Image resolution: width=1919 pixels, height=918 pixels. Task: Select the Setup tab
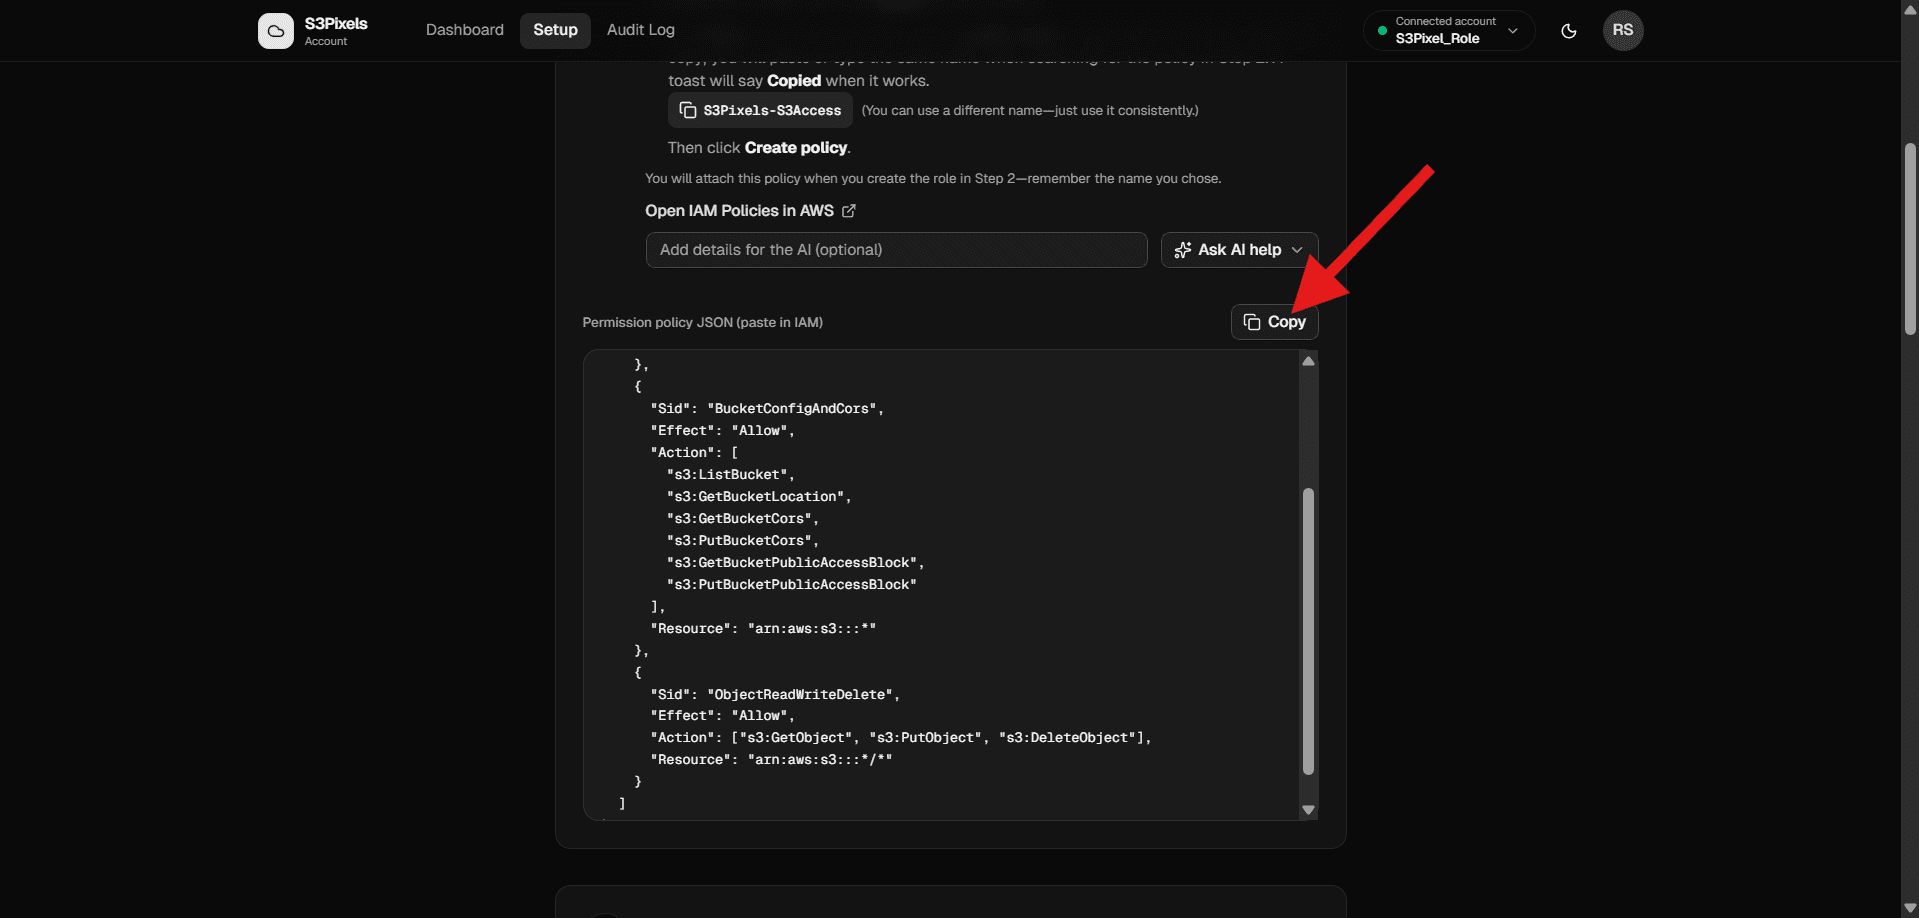(x=555, y=30)
